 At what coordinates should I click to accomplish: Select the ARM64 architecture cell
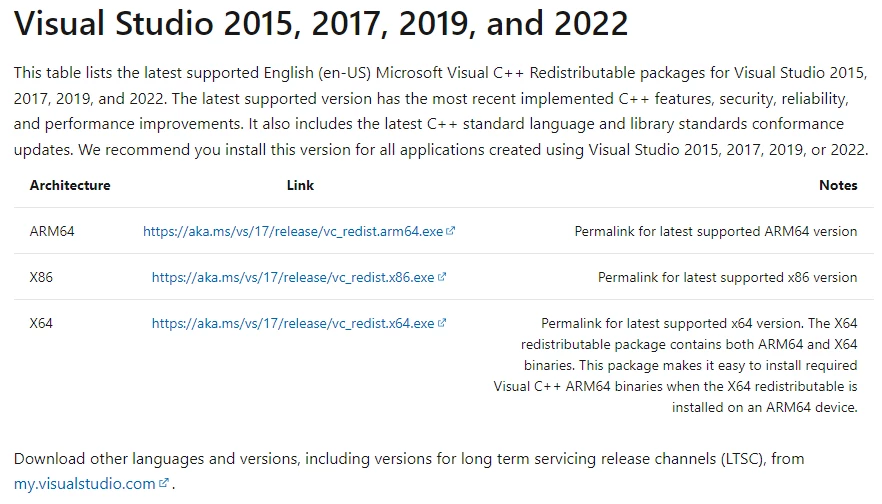click(52, 231)
